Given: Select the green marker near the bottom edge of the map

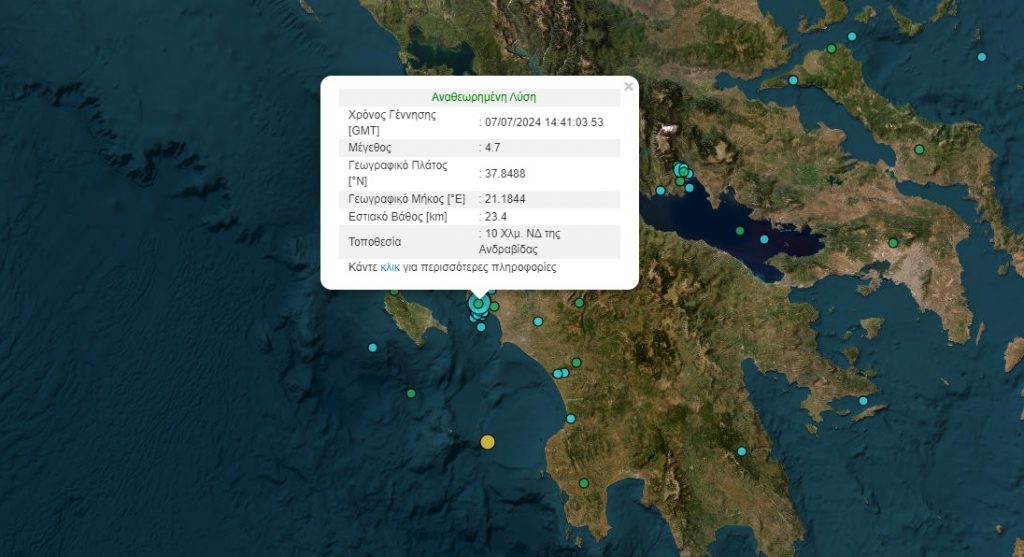Looking at the screenshot, I should click(583, 485).
